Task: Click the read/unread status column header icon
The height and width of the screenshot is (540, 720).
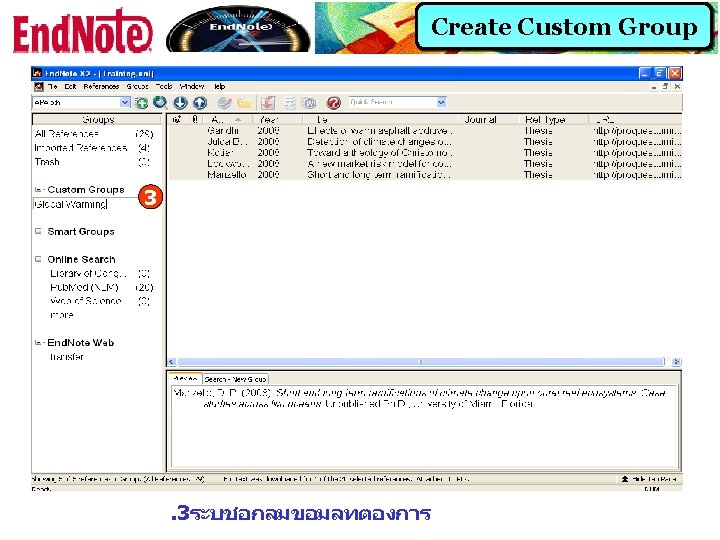Action: 177,119
